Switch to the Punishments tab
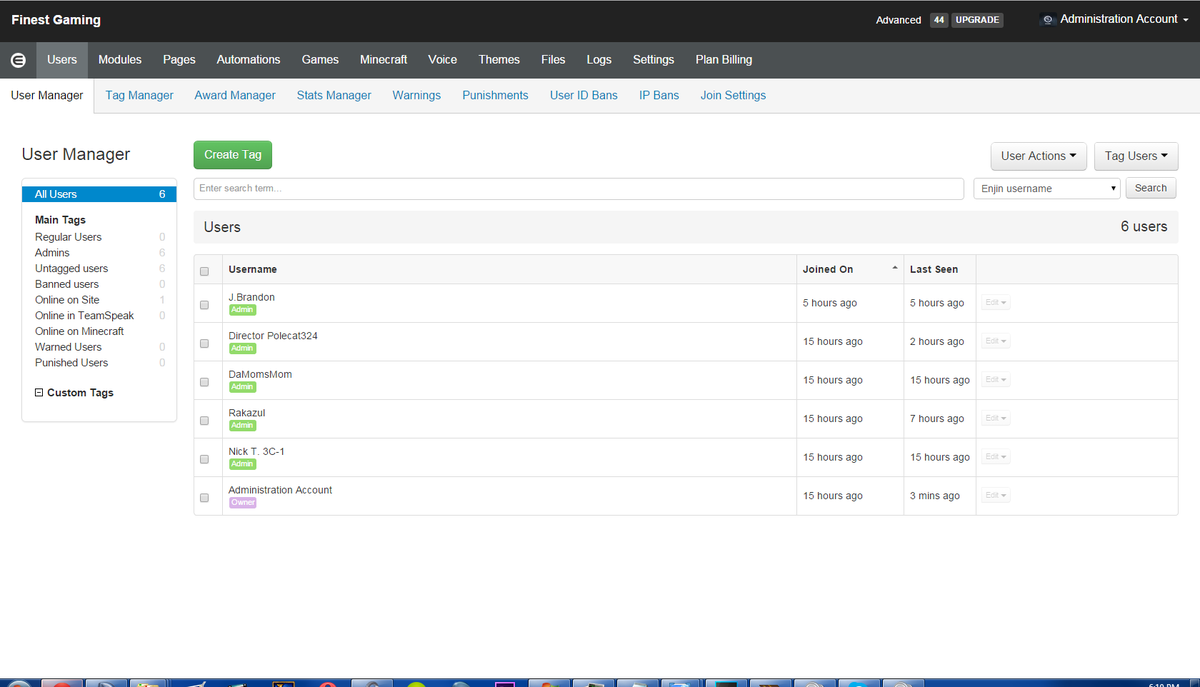Viewport: 1200px width, 687px height. pyautogui.click(x=495, y=96)
